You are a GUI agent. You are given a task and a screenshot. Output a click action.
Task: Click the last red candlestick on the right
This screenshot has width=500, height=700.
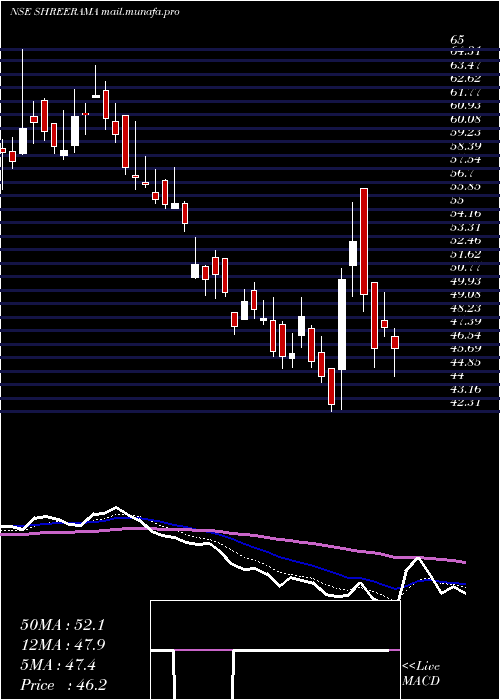395,342
